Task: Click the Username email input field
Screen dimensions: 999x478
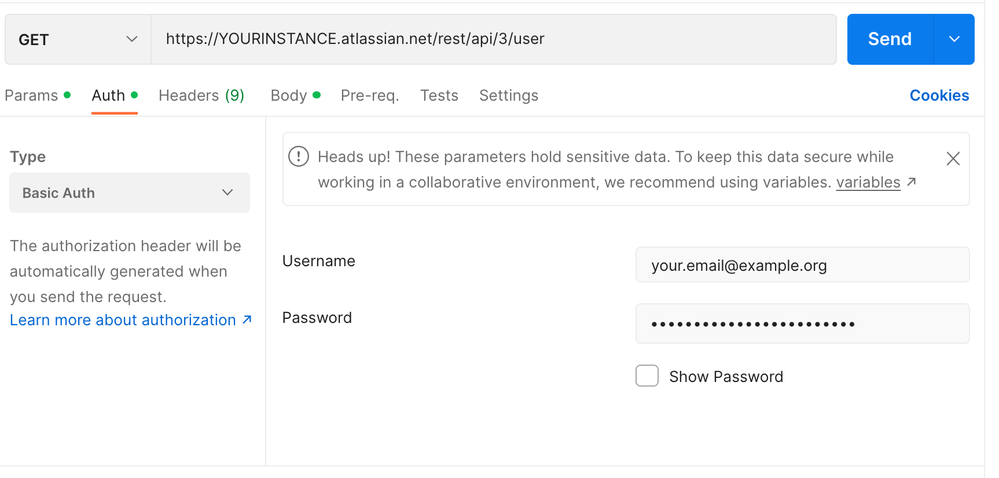Action: (x=802, y=265)
